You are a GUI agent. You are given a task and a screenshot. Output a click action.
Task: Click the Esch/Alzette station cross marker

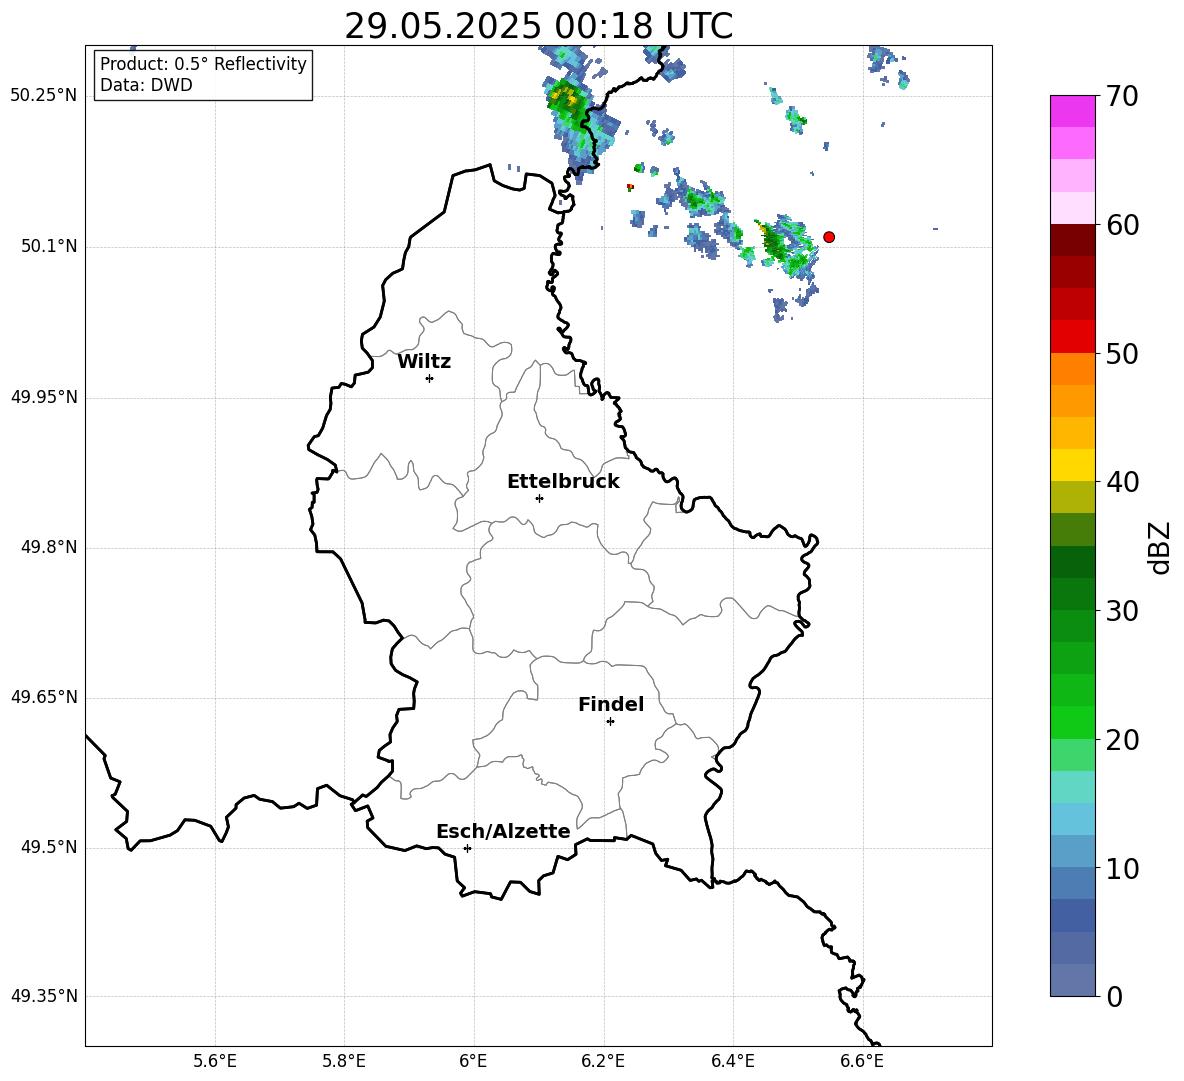pyautogui.click(x=467, y=848)
